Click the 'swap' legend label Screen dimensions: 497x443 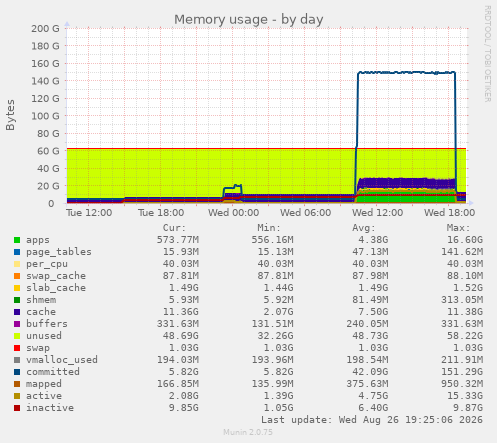(x=38, y=348)
